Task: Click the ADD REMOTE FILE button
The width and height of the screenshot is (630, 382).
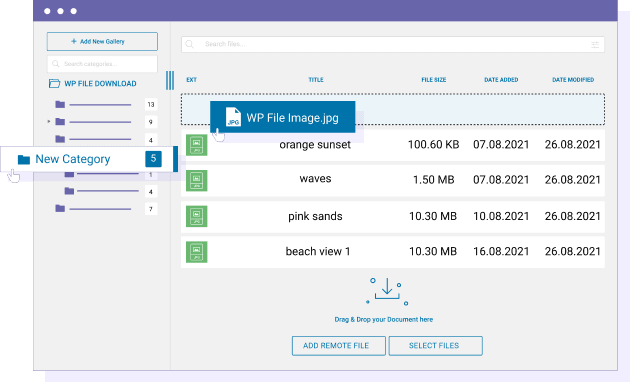Action: tap(339, 346)
